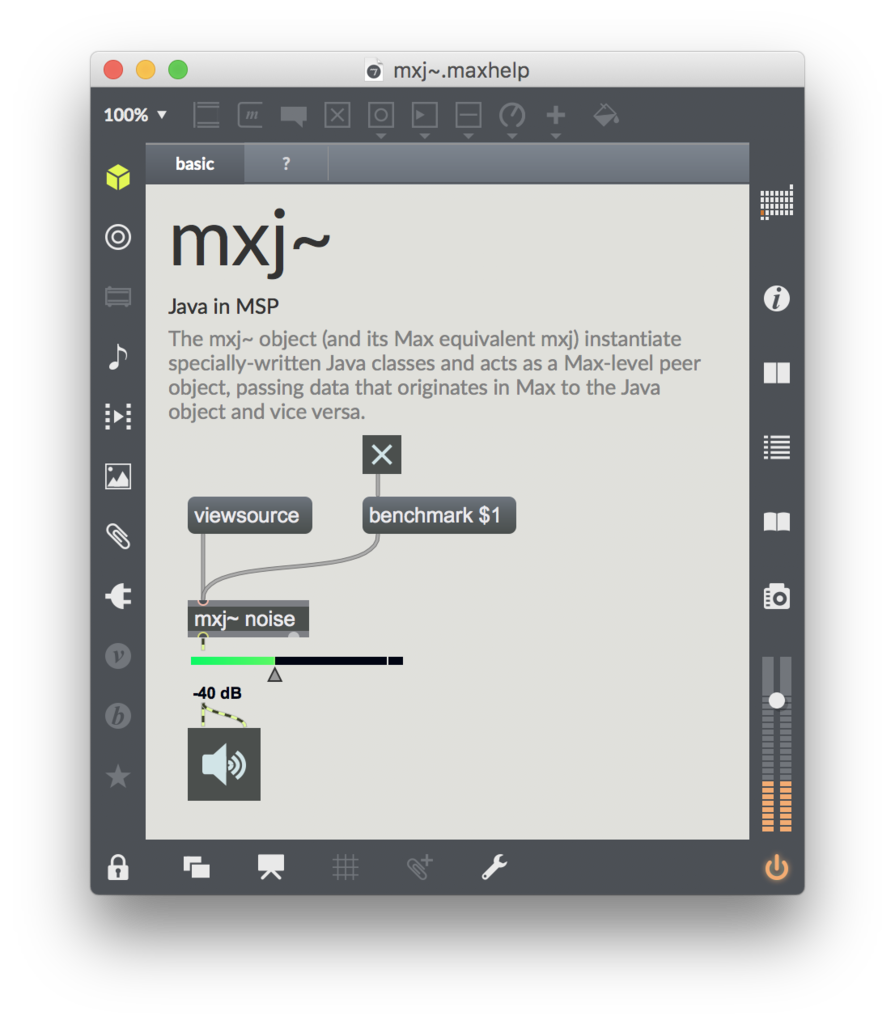Viewport: 895px width, 1024px height.
Task: Open the plug-ins plug icon
Action: 118,596
